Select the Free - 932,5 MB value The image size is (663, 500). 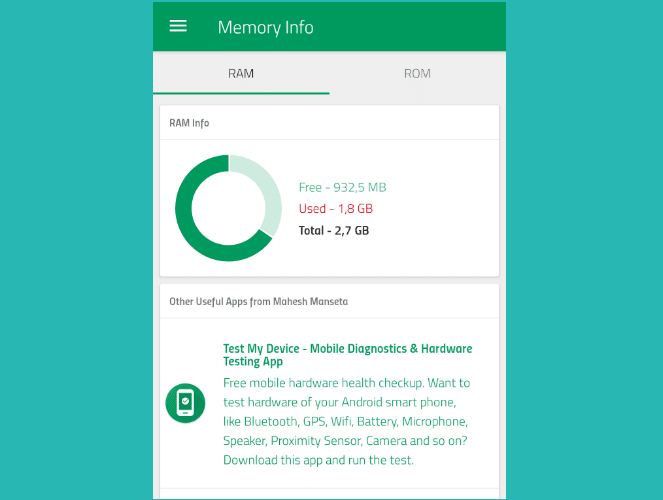[342, 187]
